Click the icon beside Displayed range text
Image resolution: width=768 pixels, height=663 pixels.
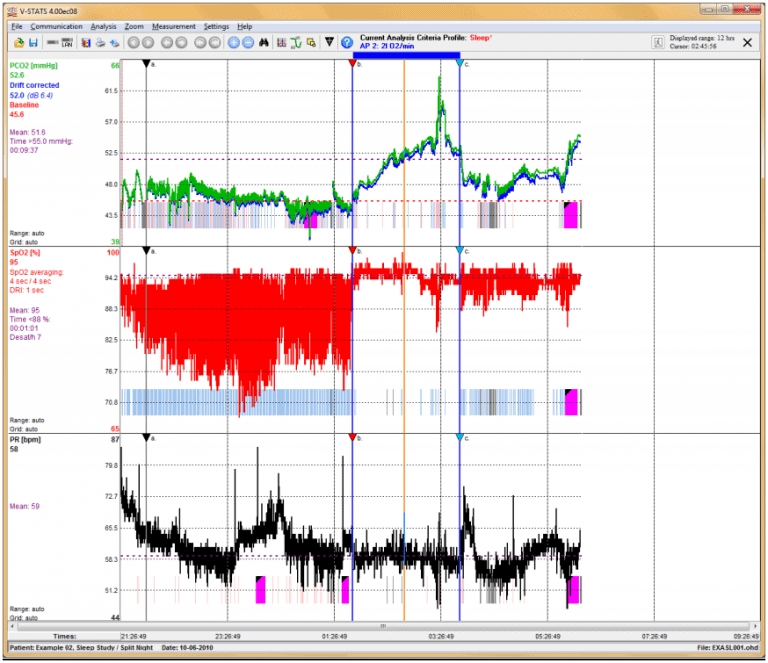pos(657,43)
